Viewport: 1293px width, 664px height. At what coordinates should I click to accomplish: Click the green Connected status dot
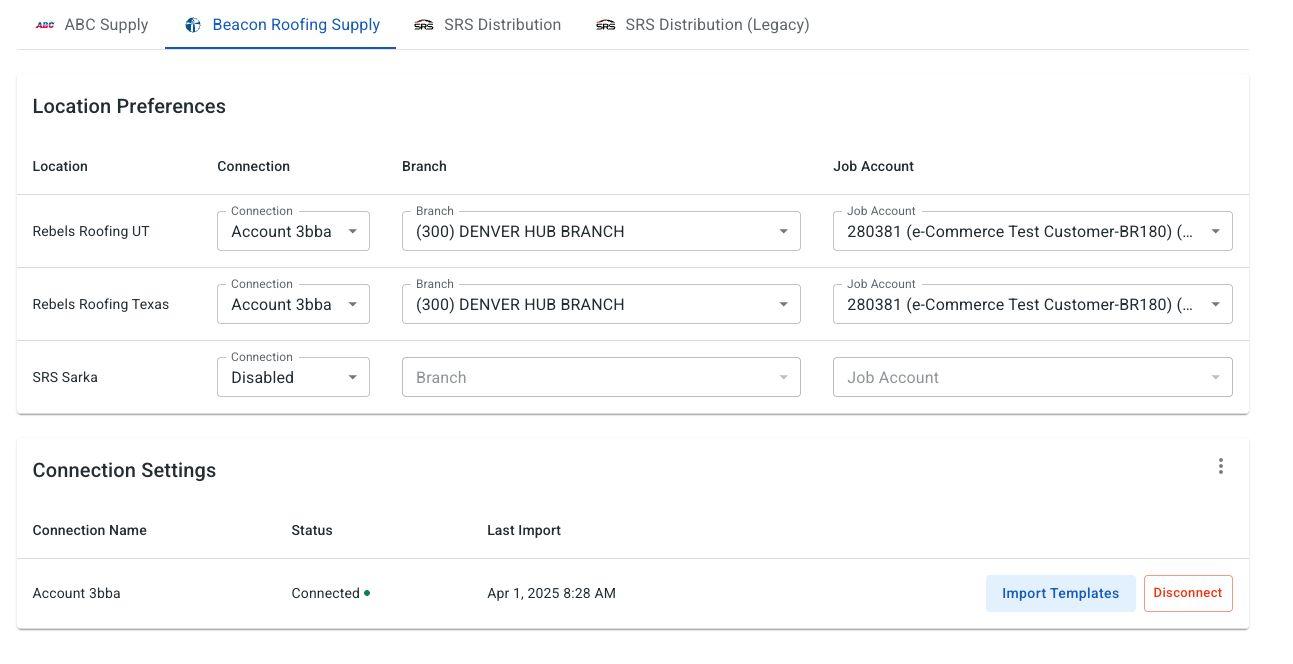[x=367, y=593]
